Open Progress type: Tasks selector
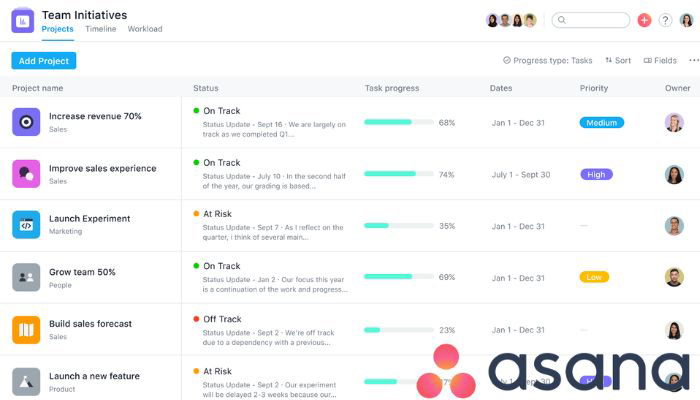Viewport: 700px width, 400px height. coord(547,60)
